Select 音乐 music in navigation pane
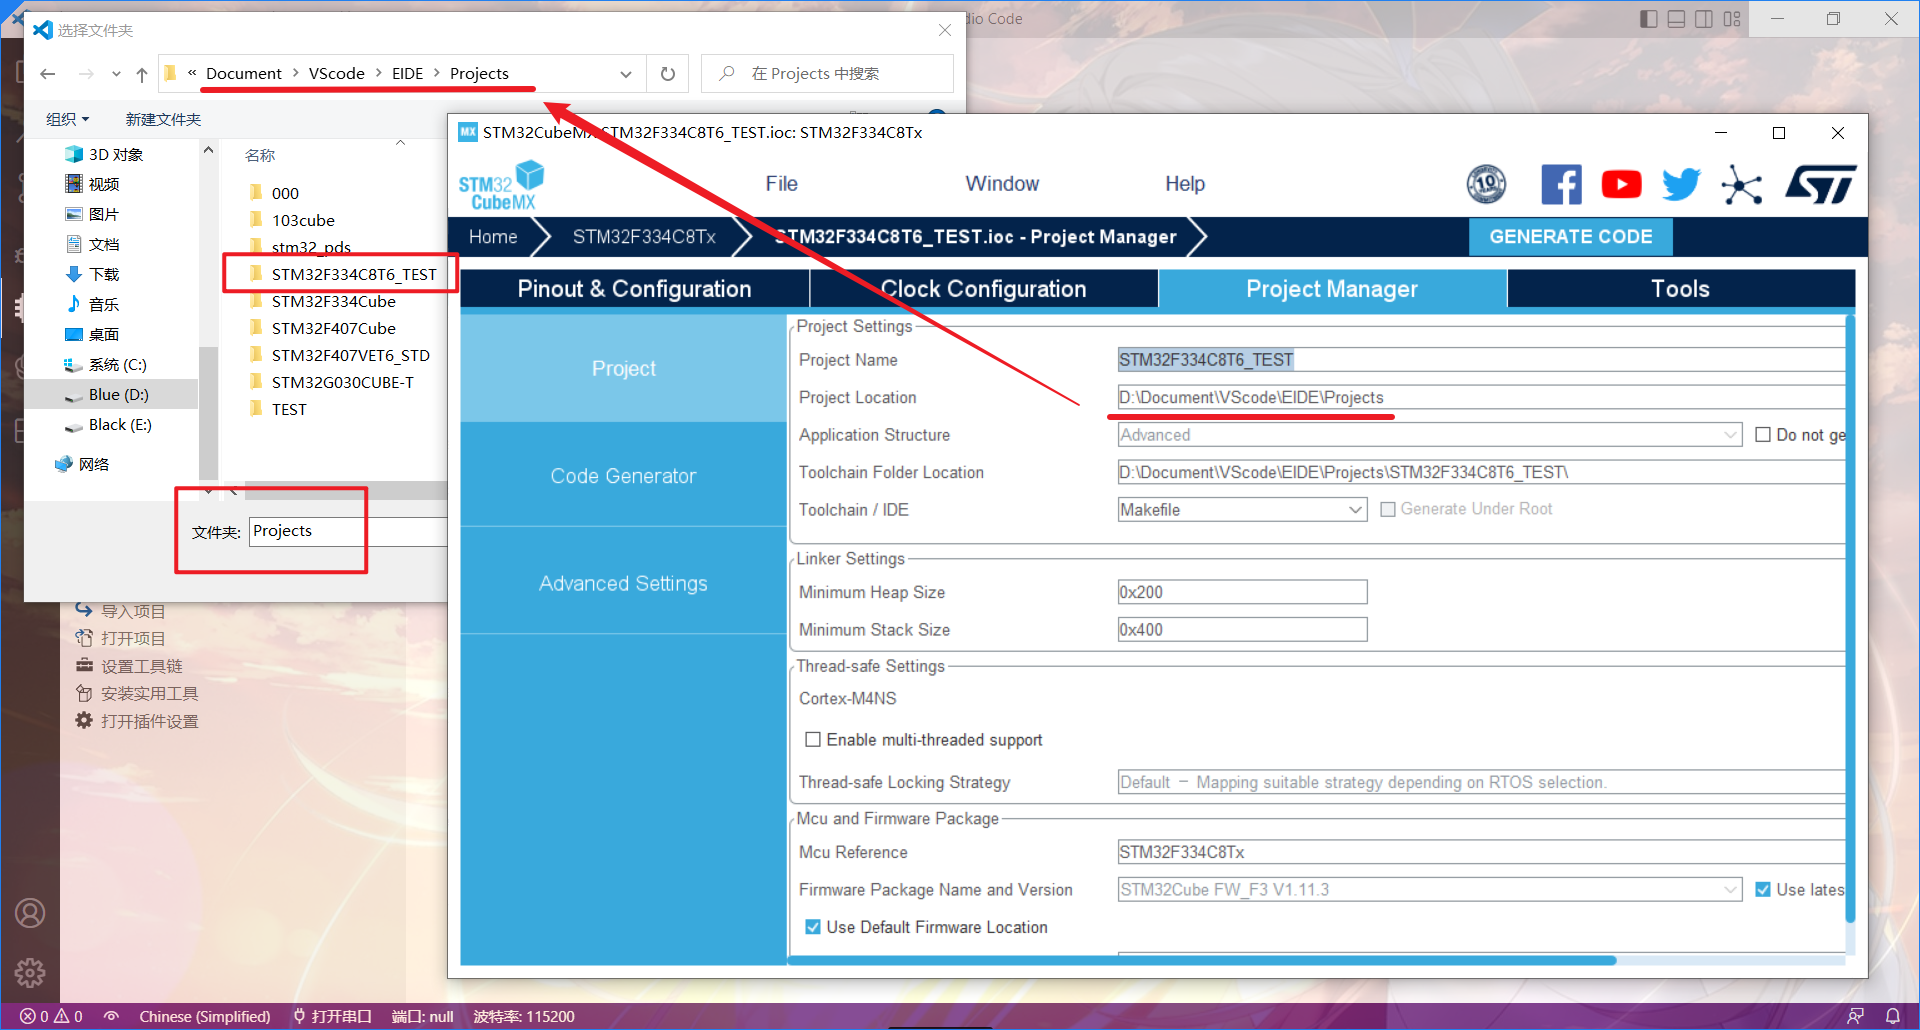The width and height of the screenshot is (1920, 1030). point(103,305)
